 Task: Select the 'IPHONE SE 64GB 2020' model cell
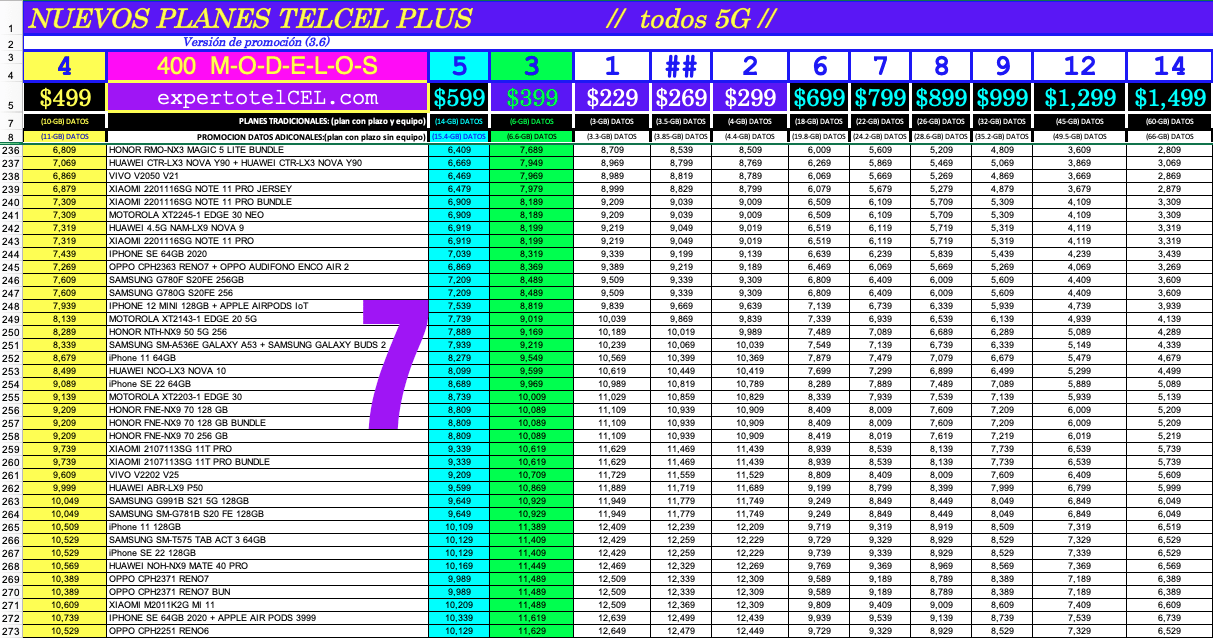(267, 254)
